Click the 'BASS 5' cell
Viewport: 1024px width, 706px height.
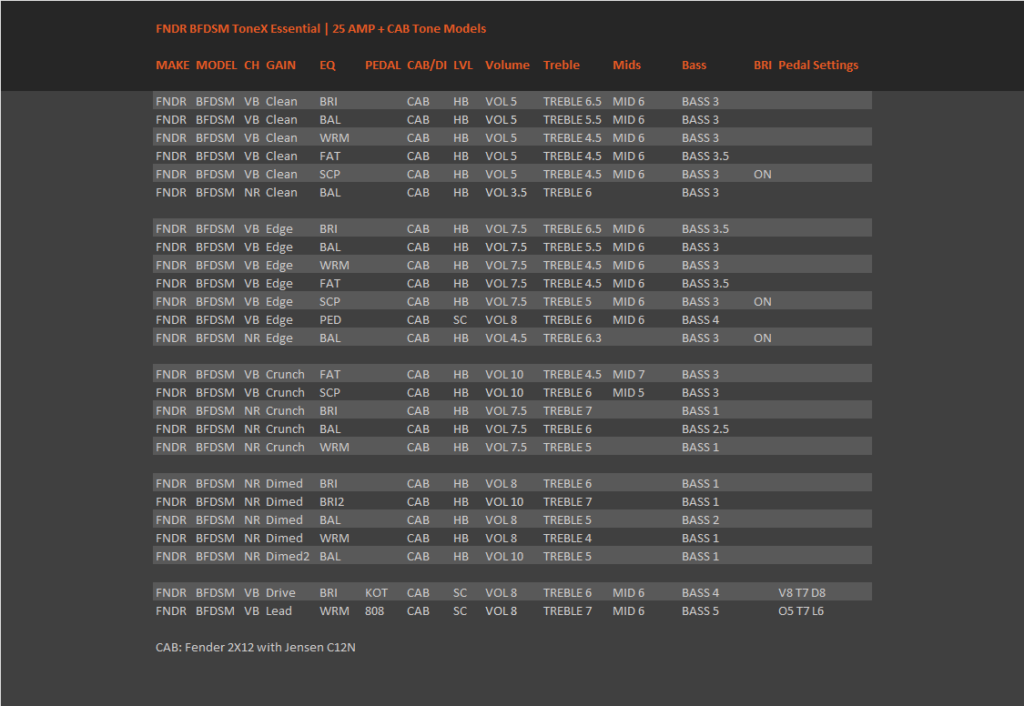[700, 612]
